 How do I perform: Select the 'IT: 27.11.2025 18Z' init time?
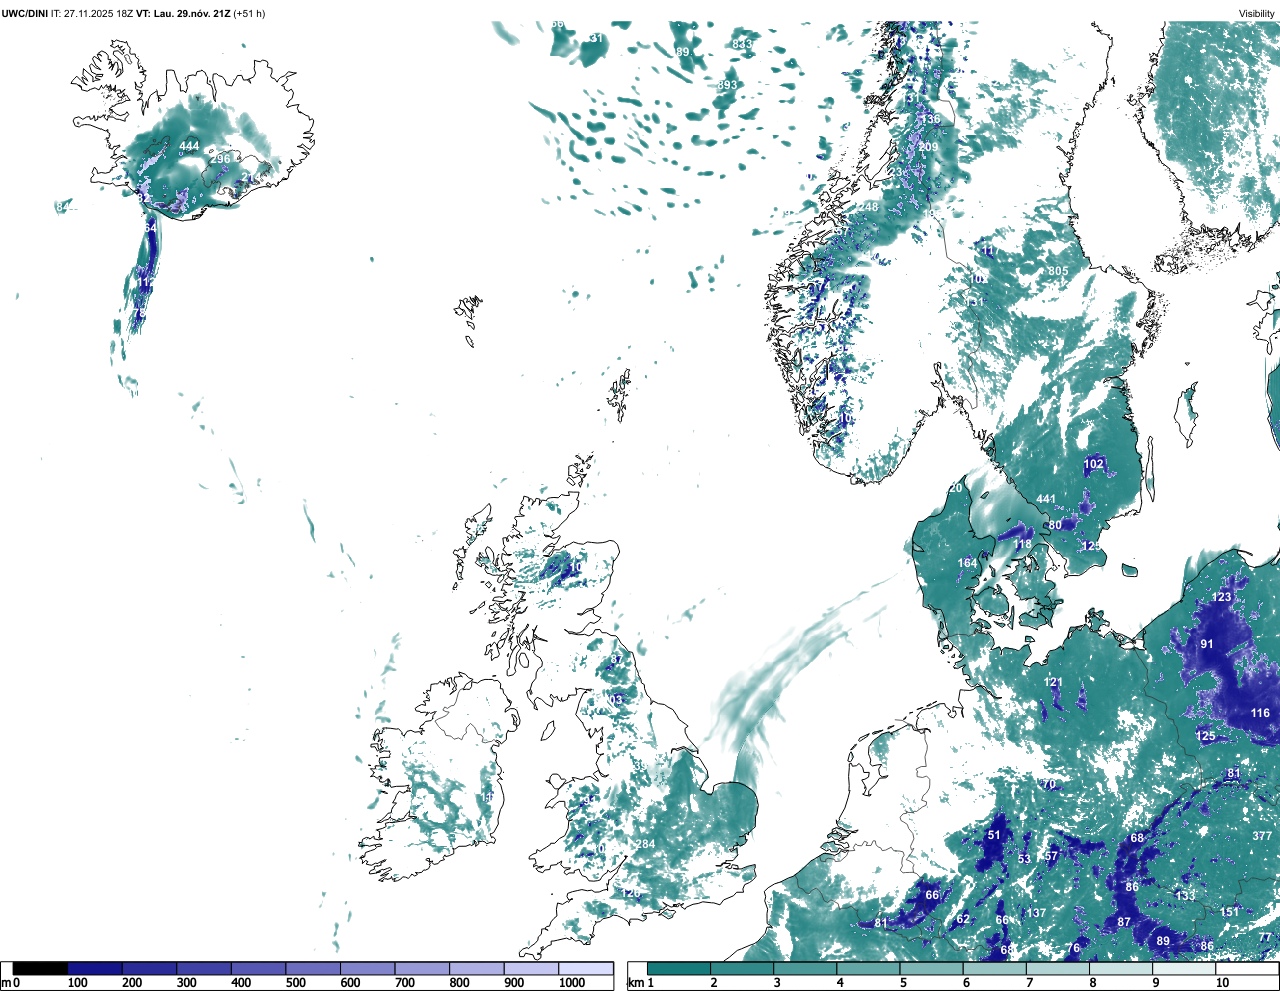(x=92, y=13)
